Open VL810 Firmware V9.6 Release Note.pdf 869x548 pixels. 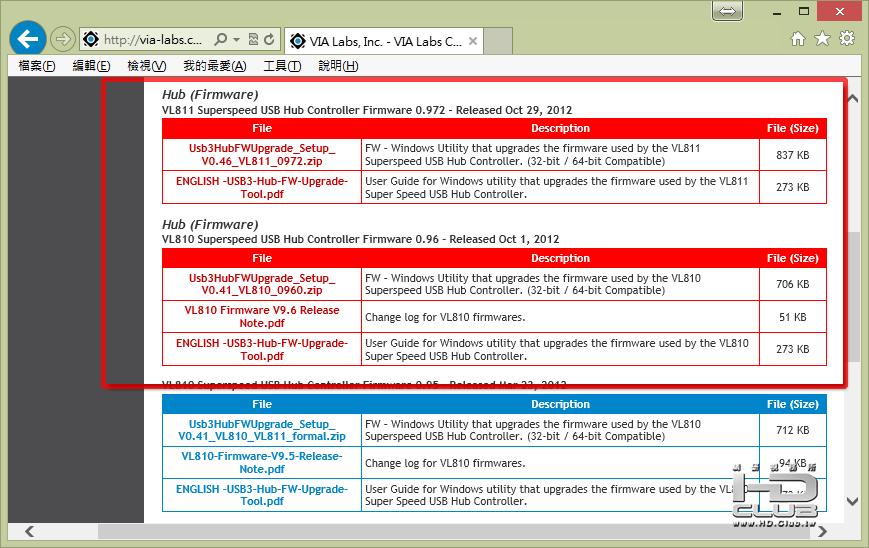click(262, 316)
